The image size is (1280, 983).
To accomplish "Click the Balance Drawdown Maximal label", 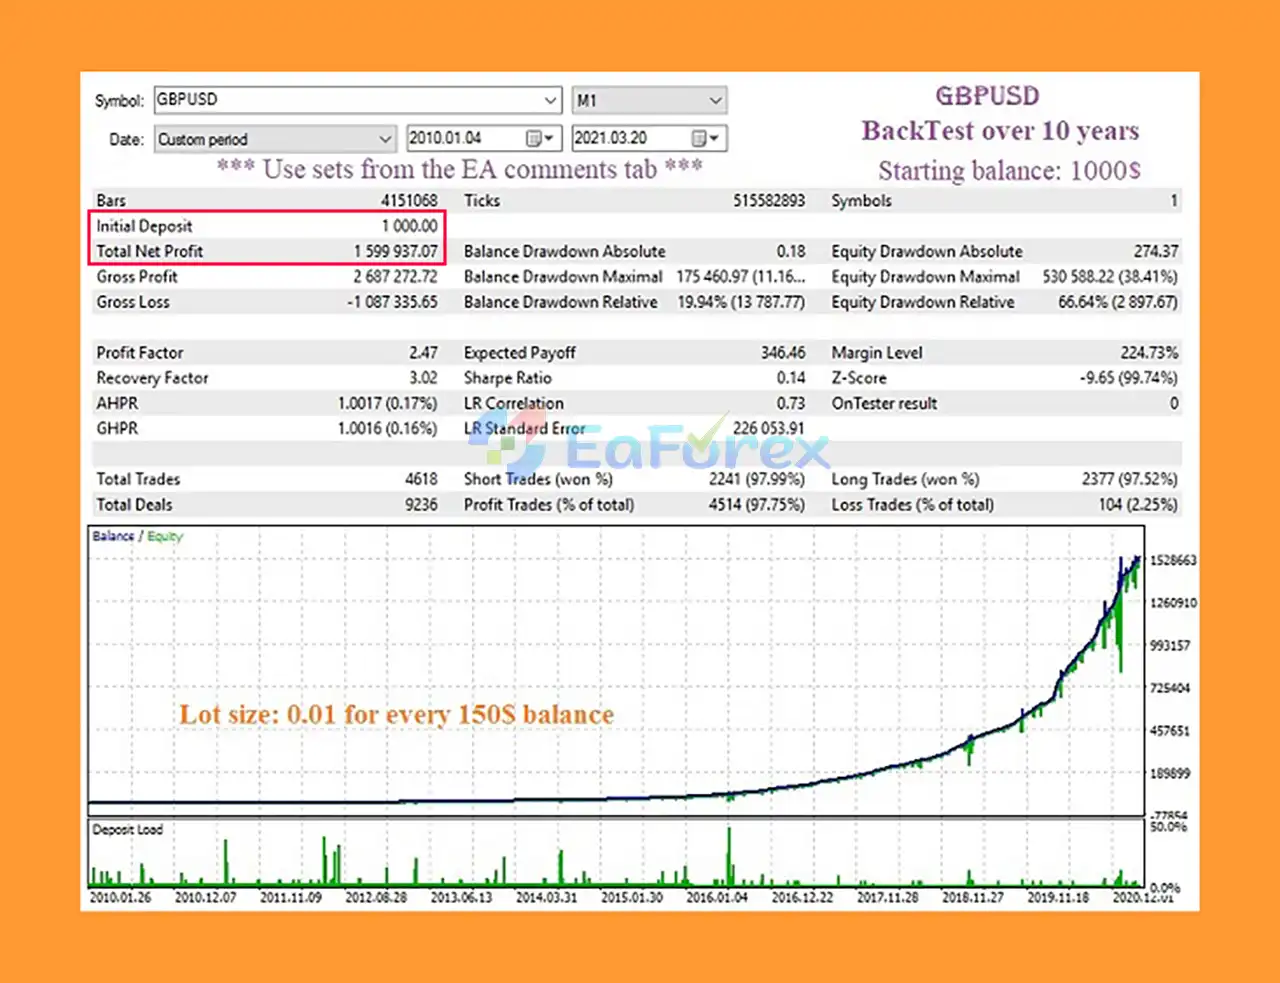I will pyautogui.click(x=563, y=276).
